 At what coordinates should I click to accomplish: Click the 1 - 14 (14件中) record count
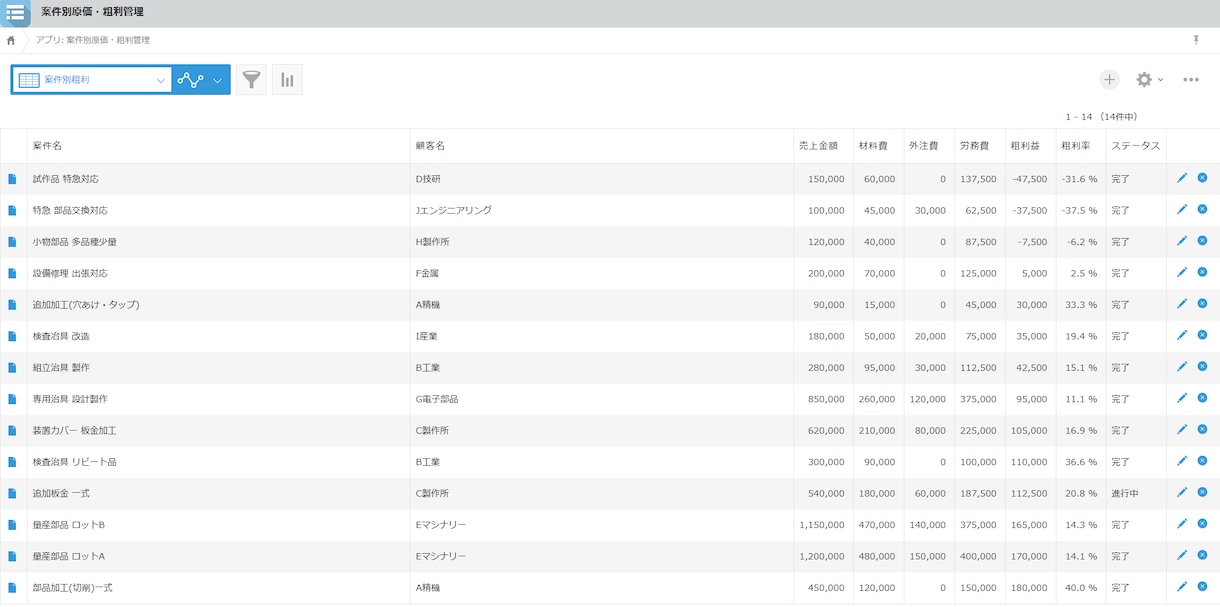(1101, 117)
